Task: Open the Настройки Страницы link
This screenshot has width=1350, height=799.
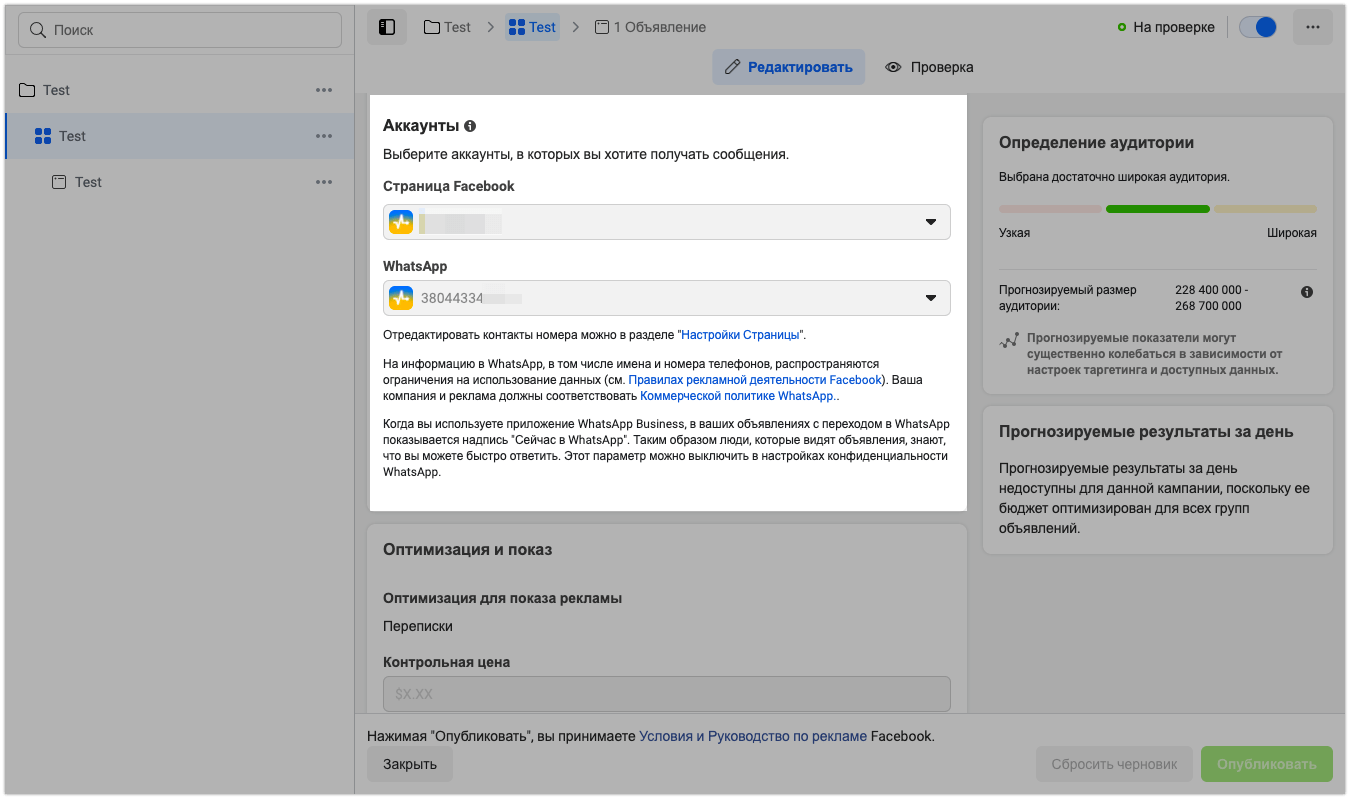Action: [742, 335]
